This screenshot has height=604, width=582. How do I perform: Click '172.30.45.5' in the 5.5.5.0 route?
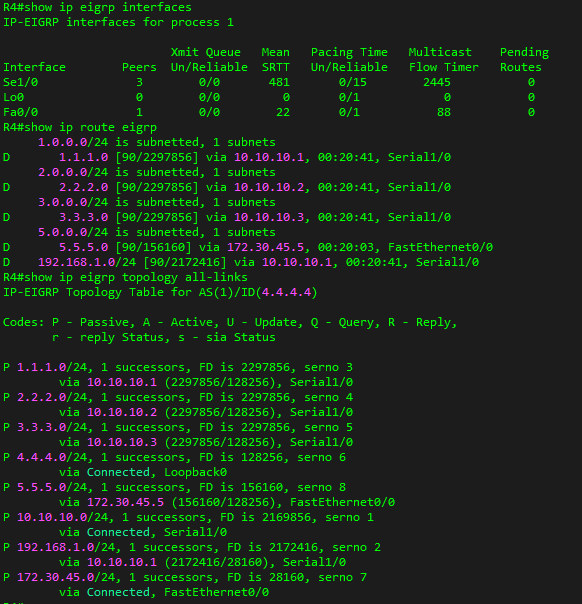(265, 248)
